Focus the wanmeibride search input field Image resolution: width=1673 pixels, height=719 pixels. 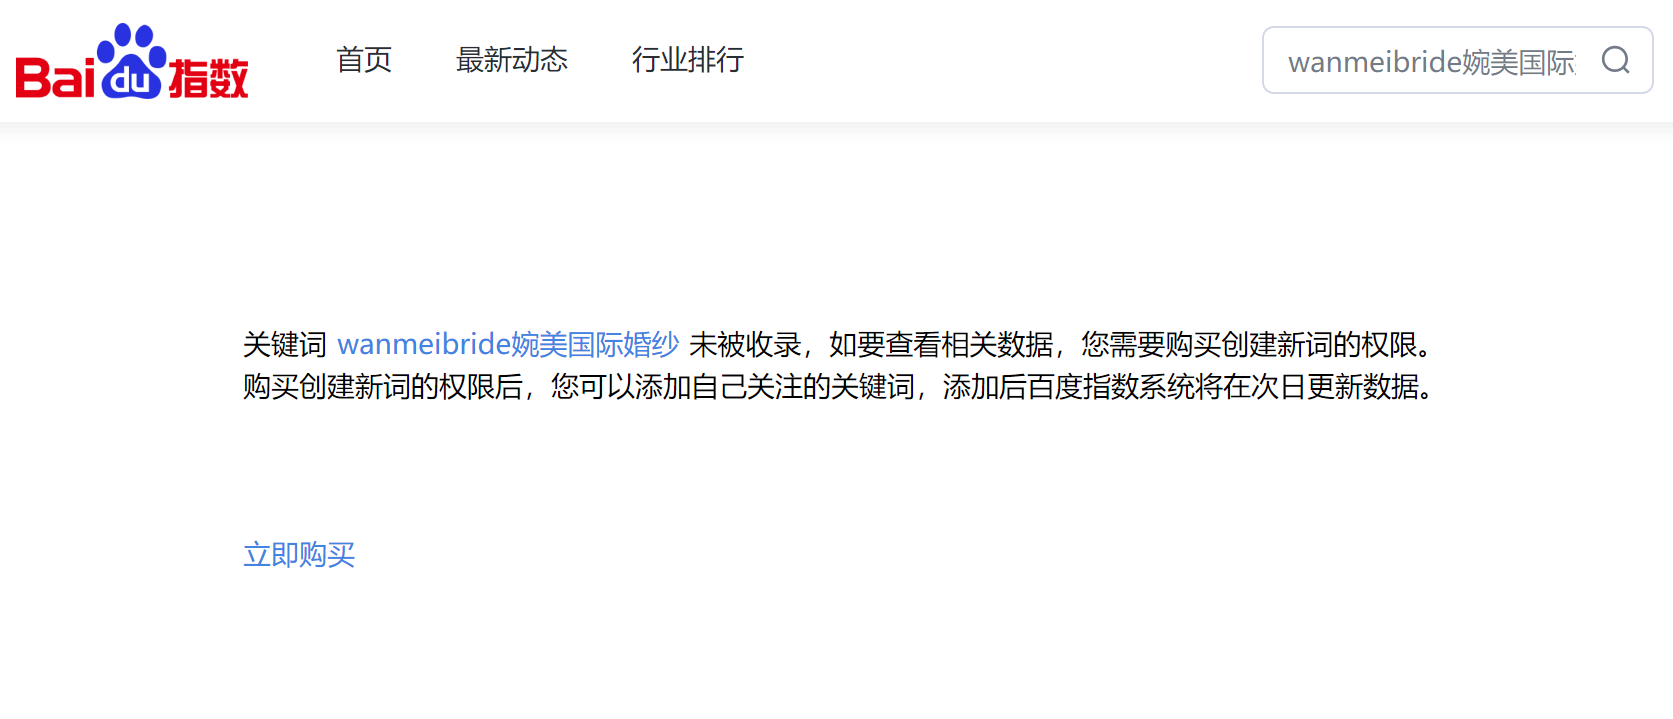tap(1431, 61)
